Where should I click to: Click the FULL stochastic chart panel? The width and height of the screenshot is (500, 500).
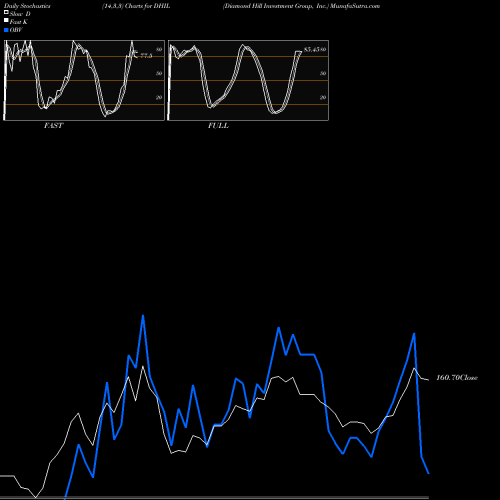(248, 80)
